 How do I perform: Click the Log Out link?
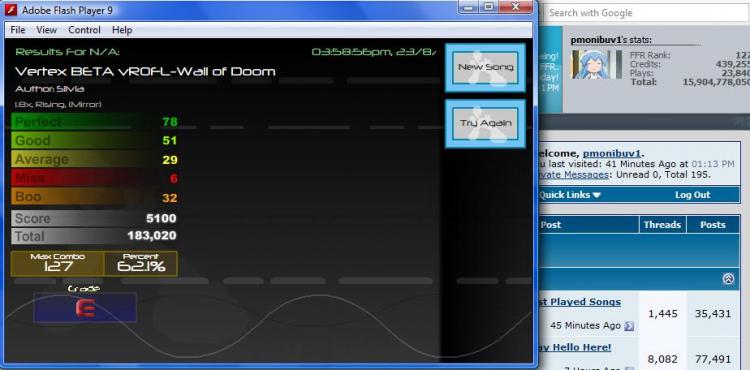point(692,195)
